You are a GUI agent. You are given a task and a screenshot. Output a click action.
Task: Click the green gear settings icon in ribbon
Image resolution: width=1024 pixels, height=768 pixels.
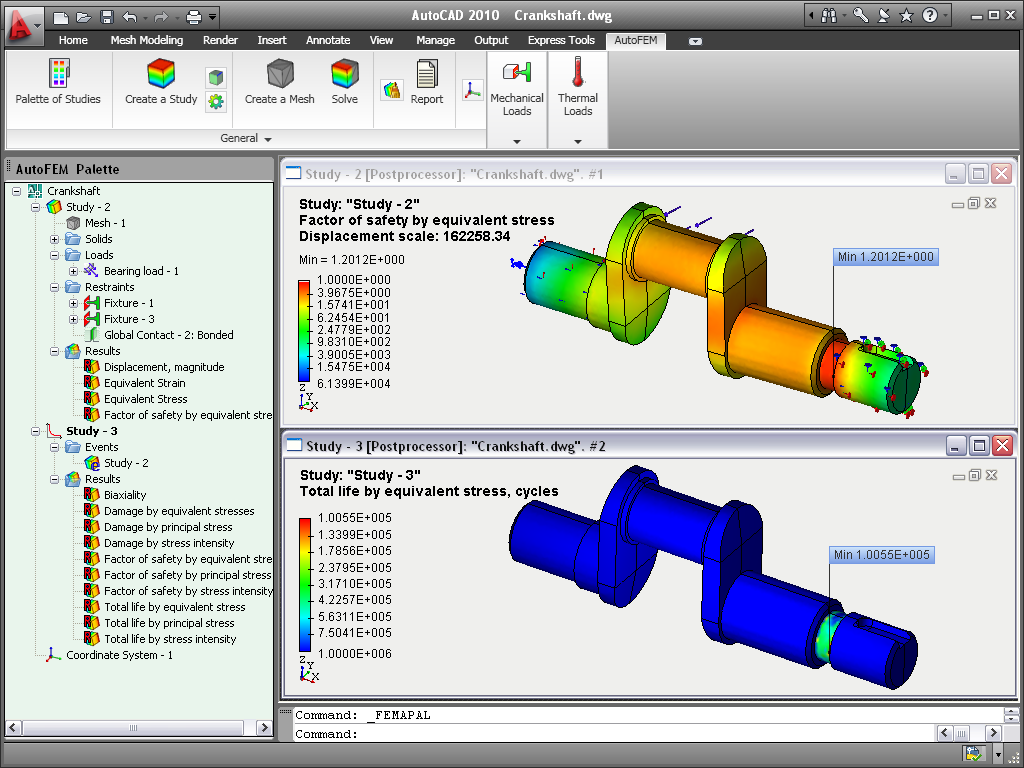click(x=216, y=101)
